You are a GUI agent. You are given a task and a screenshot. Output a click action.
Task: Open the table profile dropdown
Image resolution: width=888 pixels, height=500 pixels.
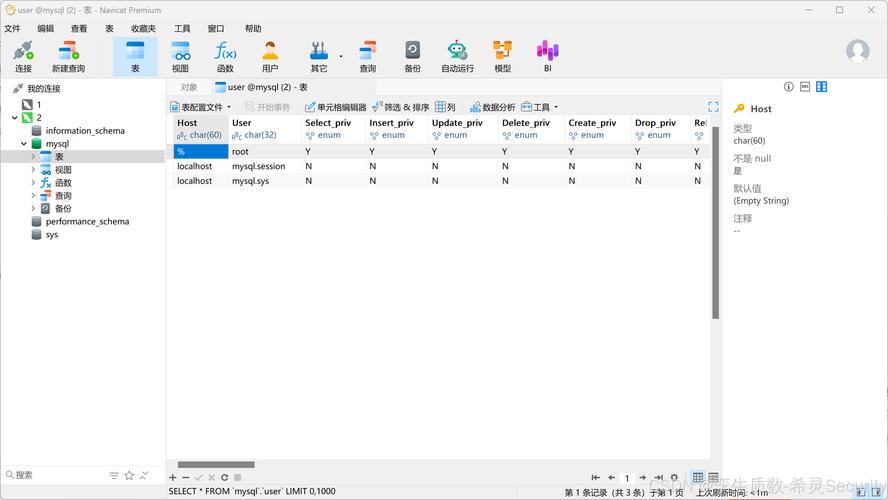(x=201, y=107)
